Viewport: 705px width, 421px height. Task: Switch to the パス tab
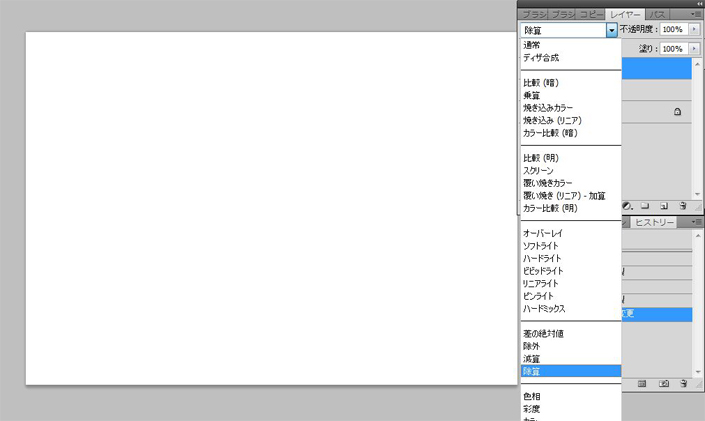point(657,14)
